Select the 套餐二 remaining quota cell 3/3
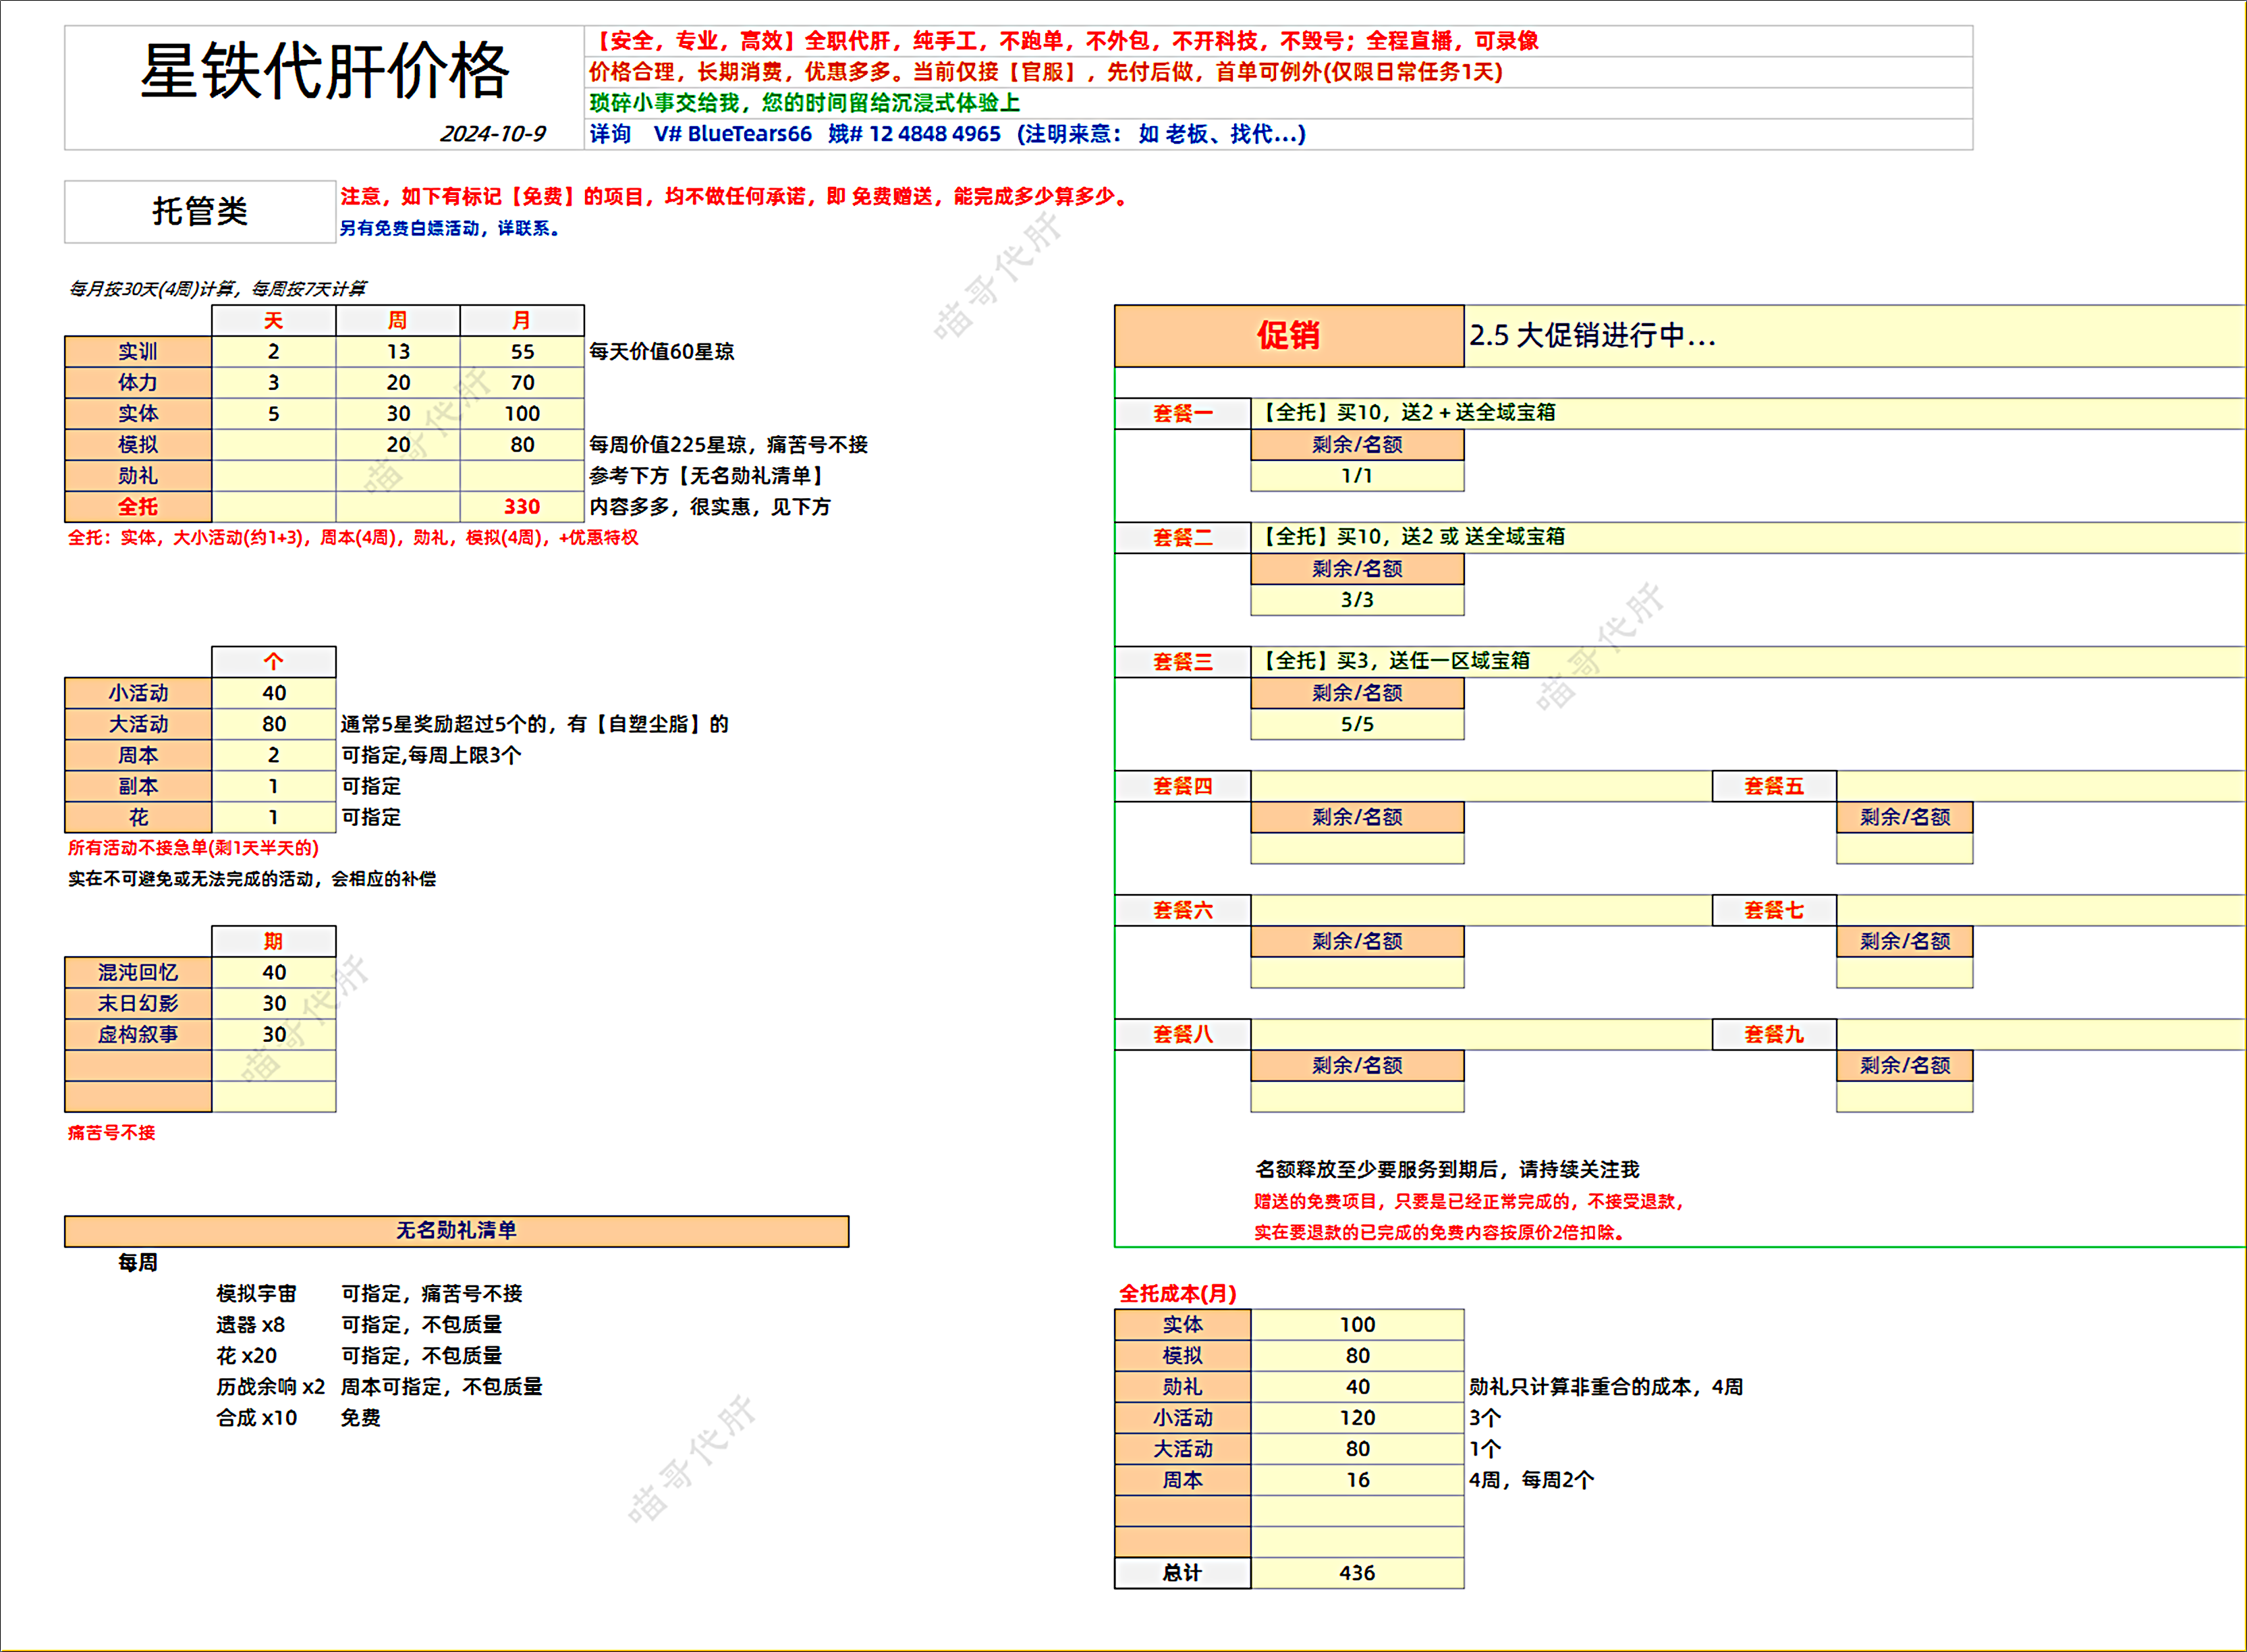 [x=1357, y=600]
